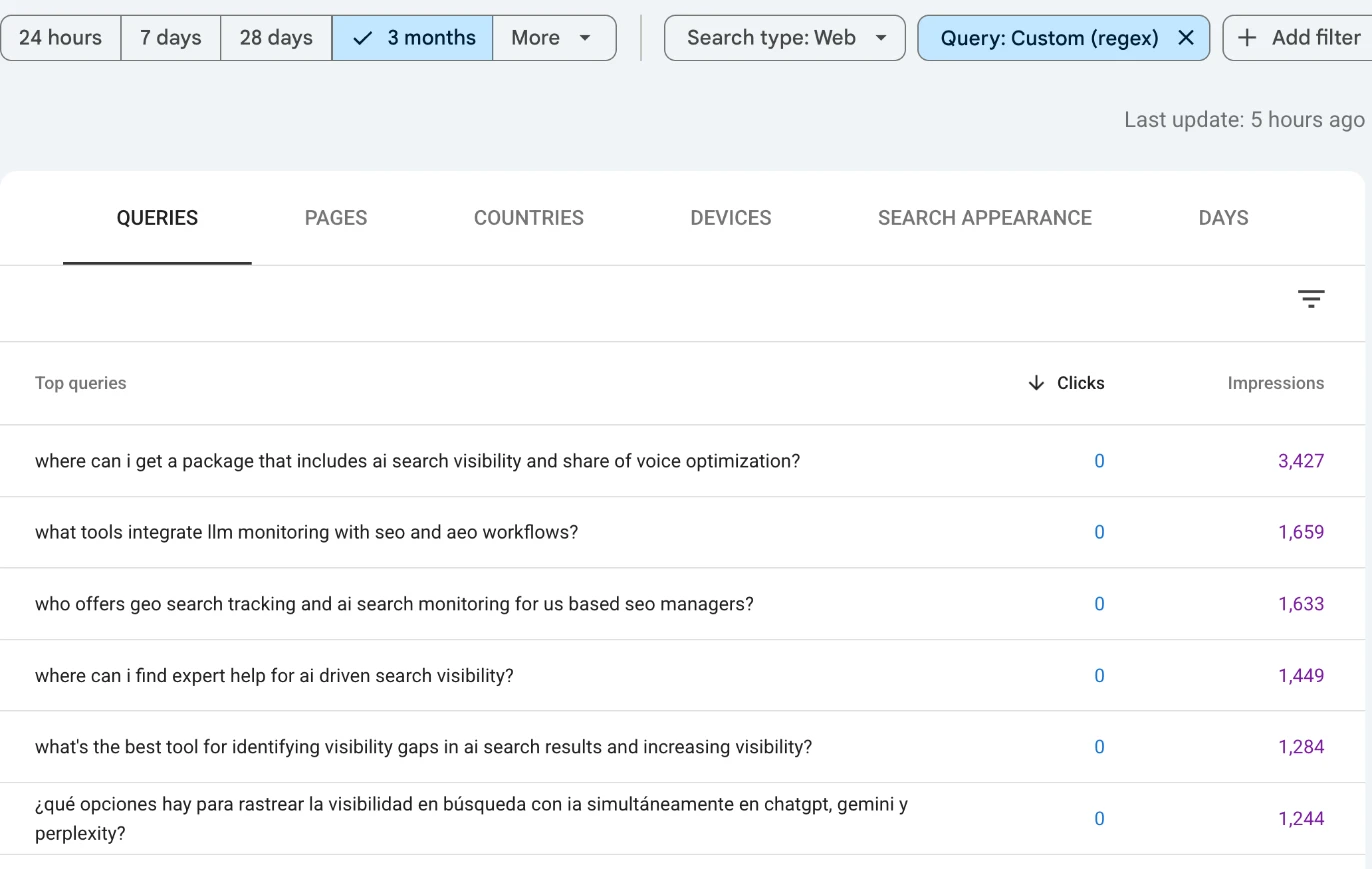Screen dimensions: 1372x869
Task: Open query about llm monitoring tools
Action: click(306, 532)
